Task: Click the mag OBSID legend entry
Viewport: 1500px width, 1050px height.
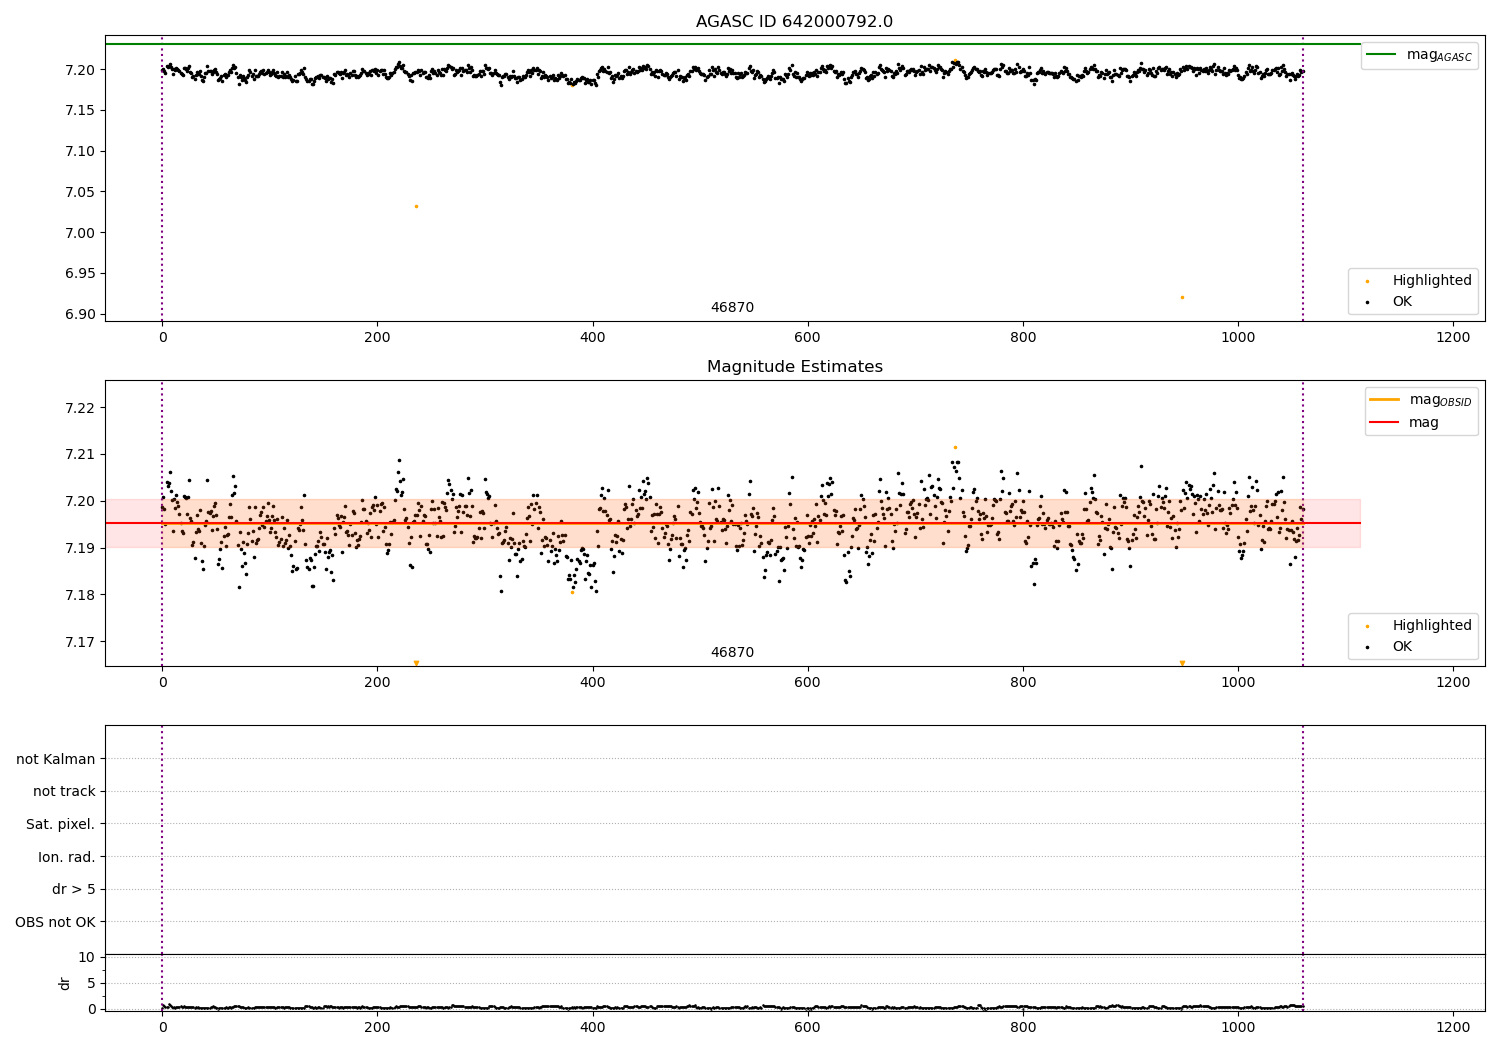Action: [x=1420, y=400]
